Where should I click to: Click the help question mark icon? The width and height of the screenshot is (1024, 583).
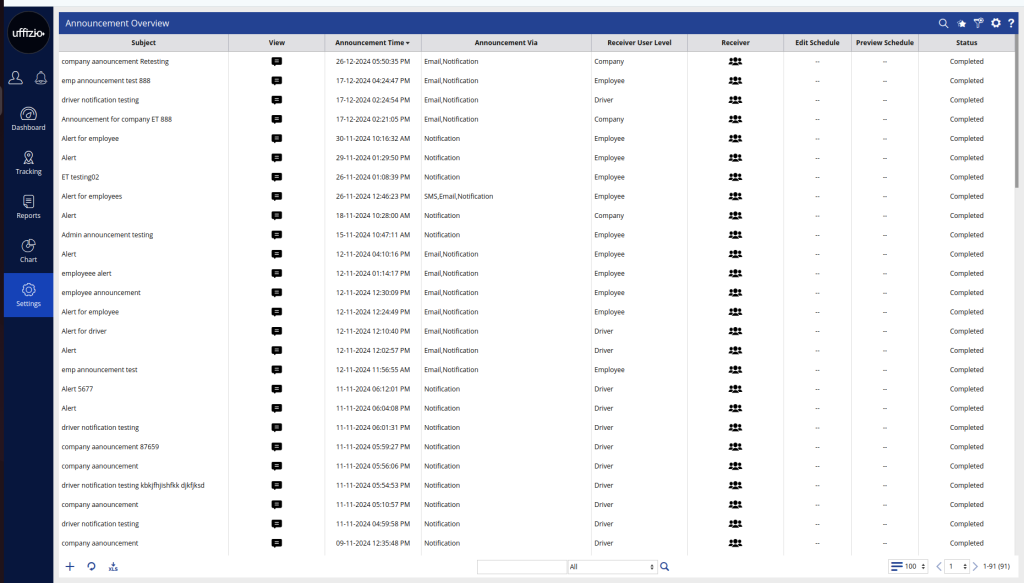[x=1011, y=23]
